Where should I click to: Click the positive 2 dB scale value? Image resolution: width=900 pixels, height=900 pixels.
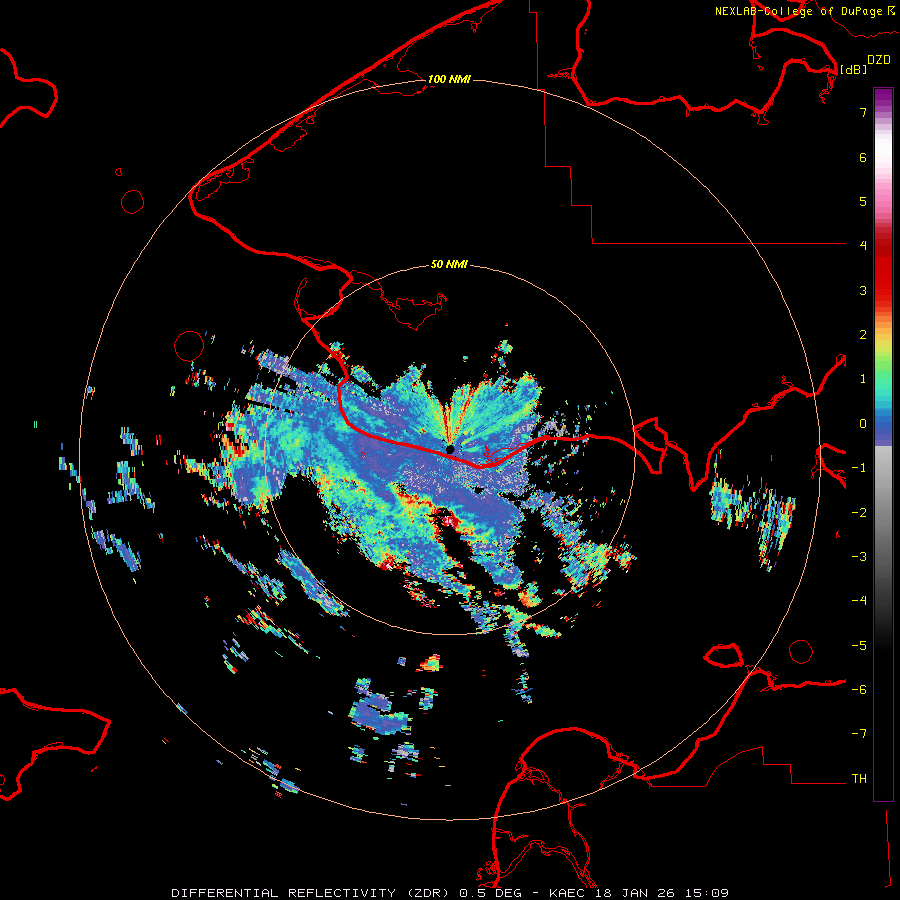point(863,335)
